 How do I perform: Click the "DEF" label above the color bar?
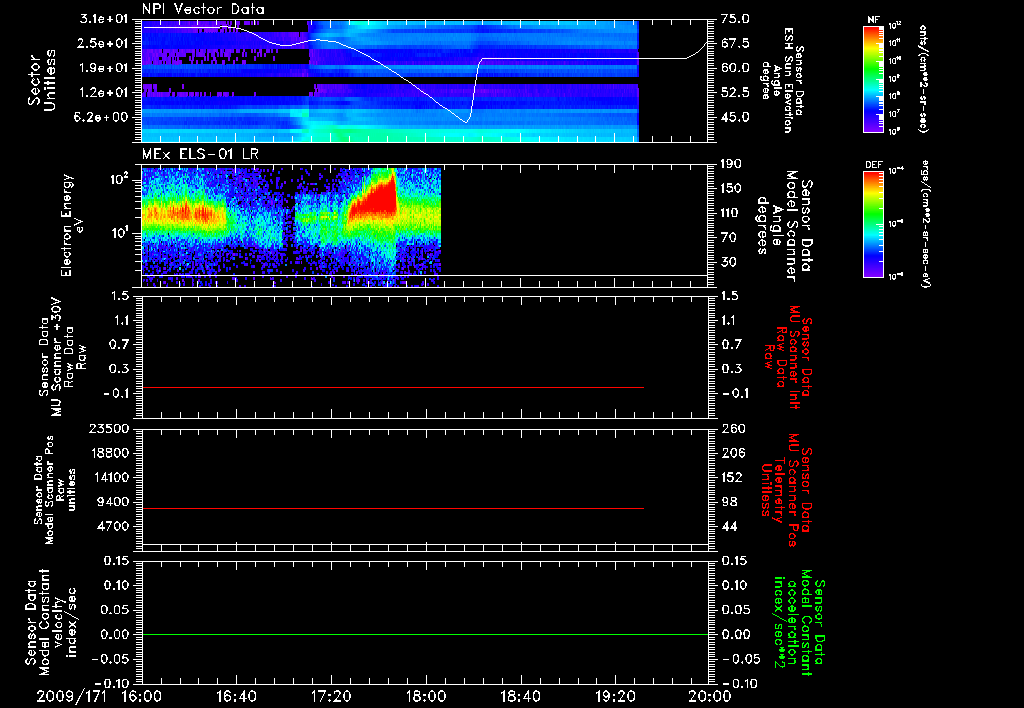tap(873, 165)
